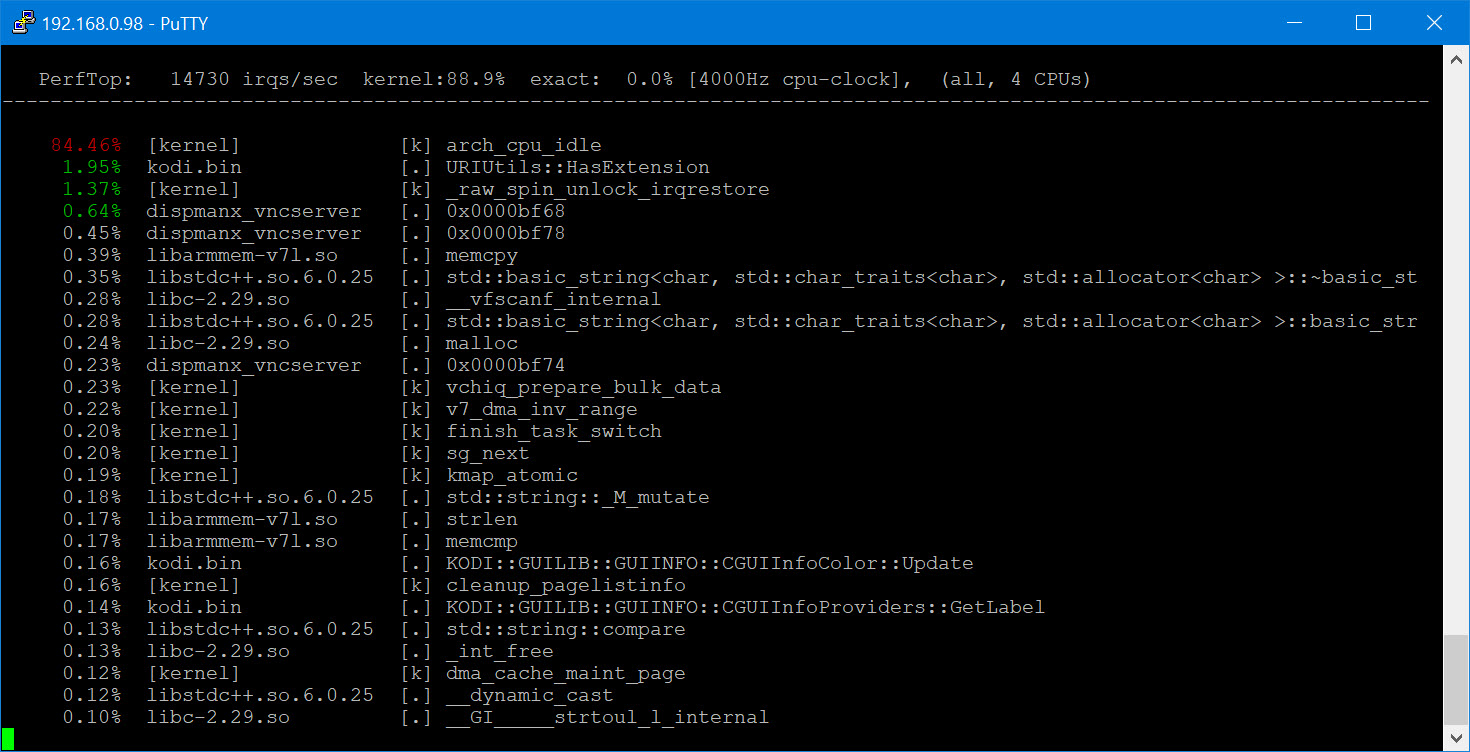Click the red 84.46% overhead value

[x=86, y=145]
